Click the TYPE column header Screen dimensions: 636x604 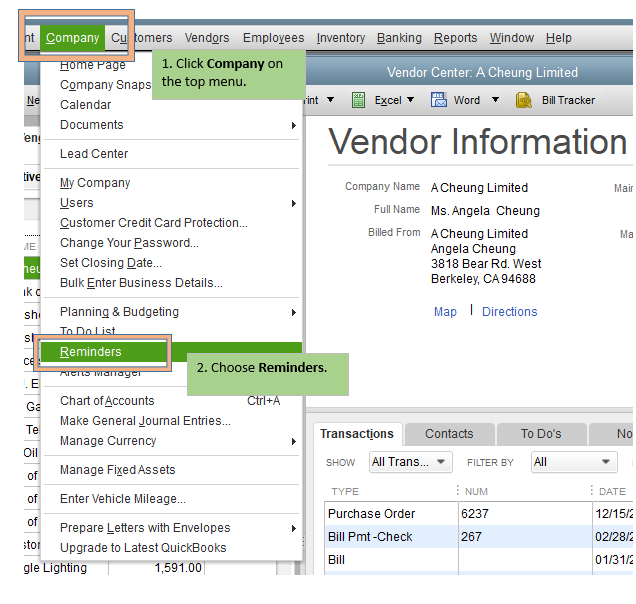(345, 492)
